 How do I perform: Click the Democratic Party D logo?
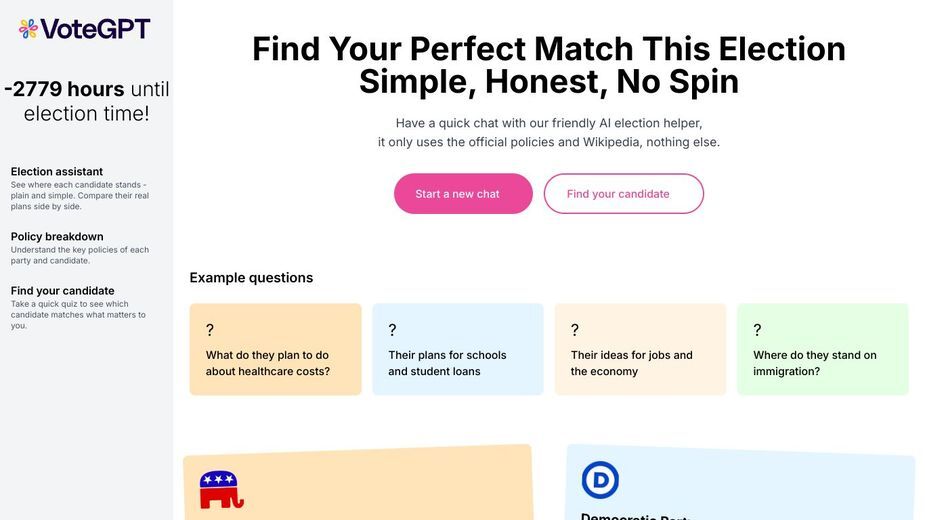[x=600, y=480]
